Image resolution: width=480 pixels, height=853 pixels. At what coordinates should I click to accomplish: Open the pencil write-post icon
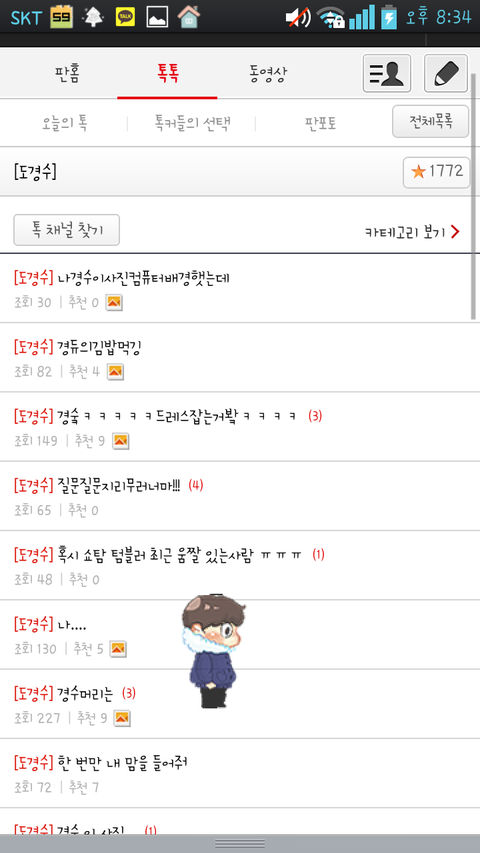click(446, 73)
